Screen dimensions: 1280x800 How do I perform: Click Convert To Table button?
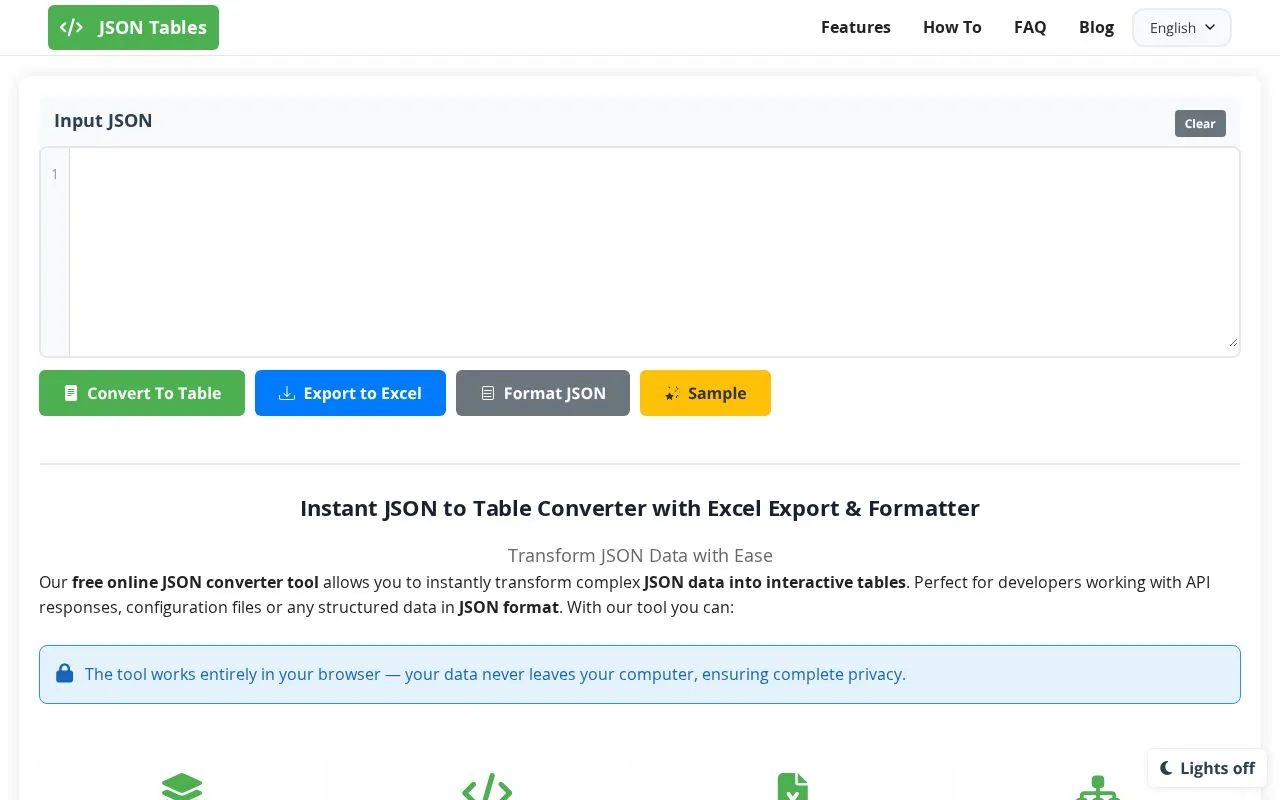click(142, 393)
